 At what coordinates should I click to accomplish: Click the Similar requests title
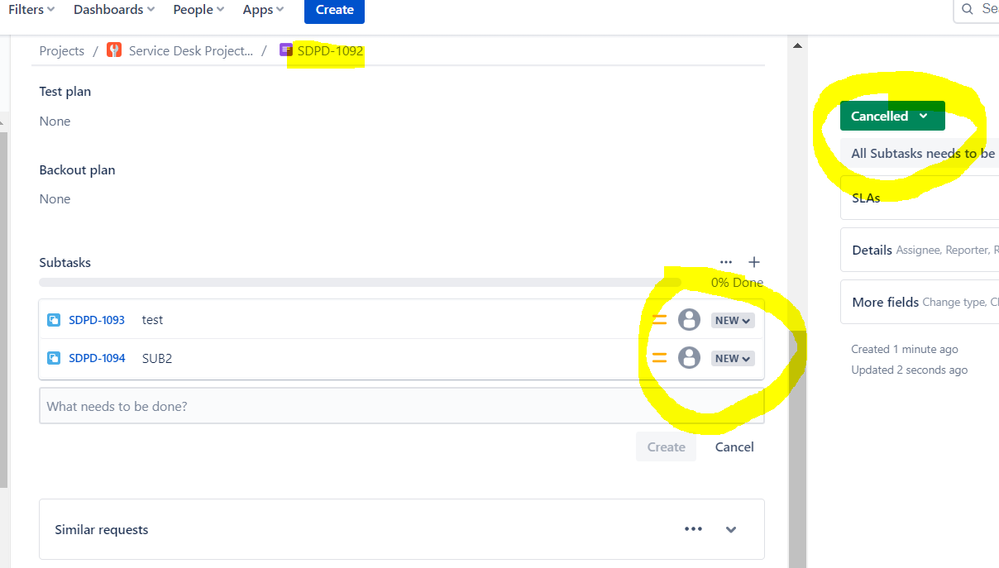click(101, 530)
